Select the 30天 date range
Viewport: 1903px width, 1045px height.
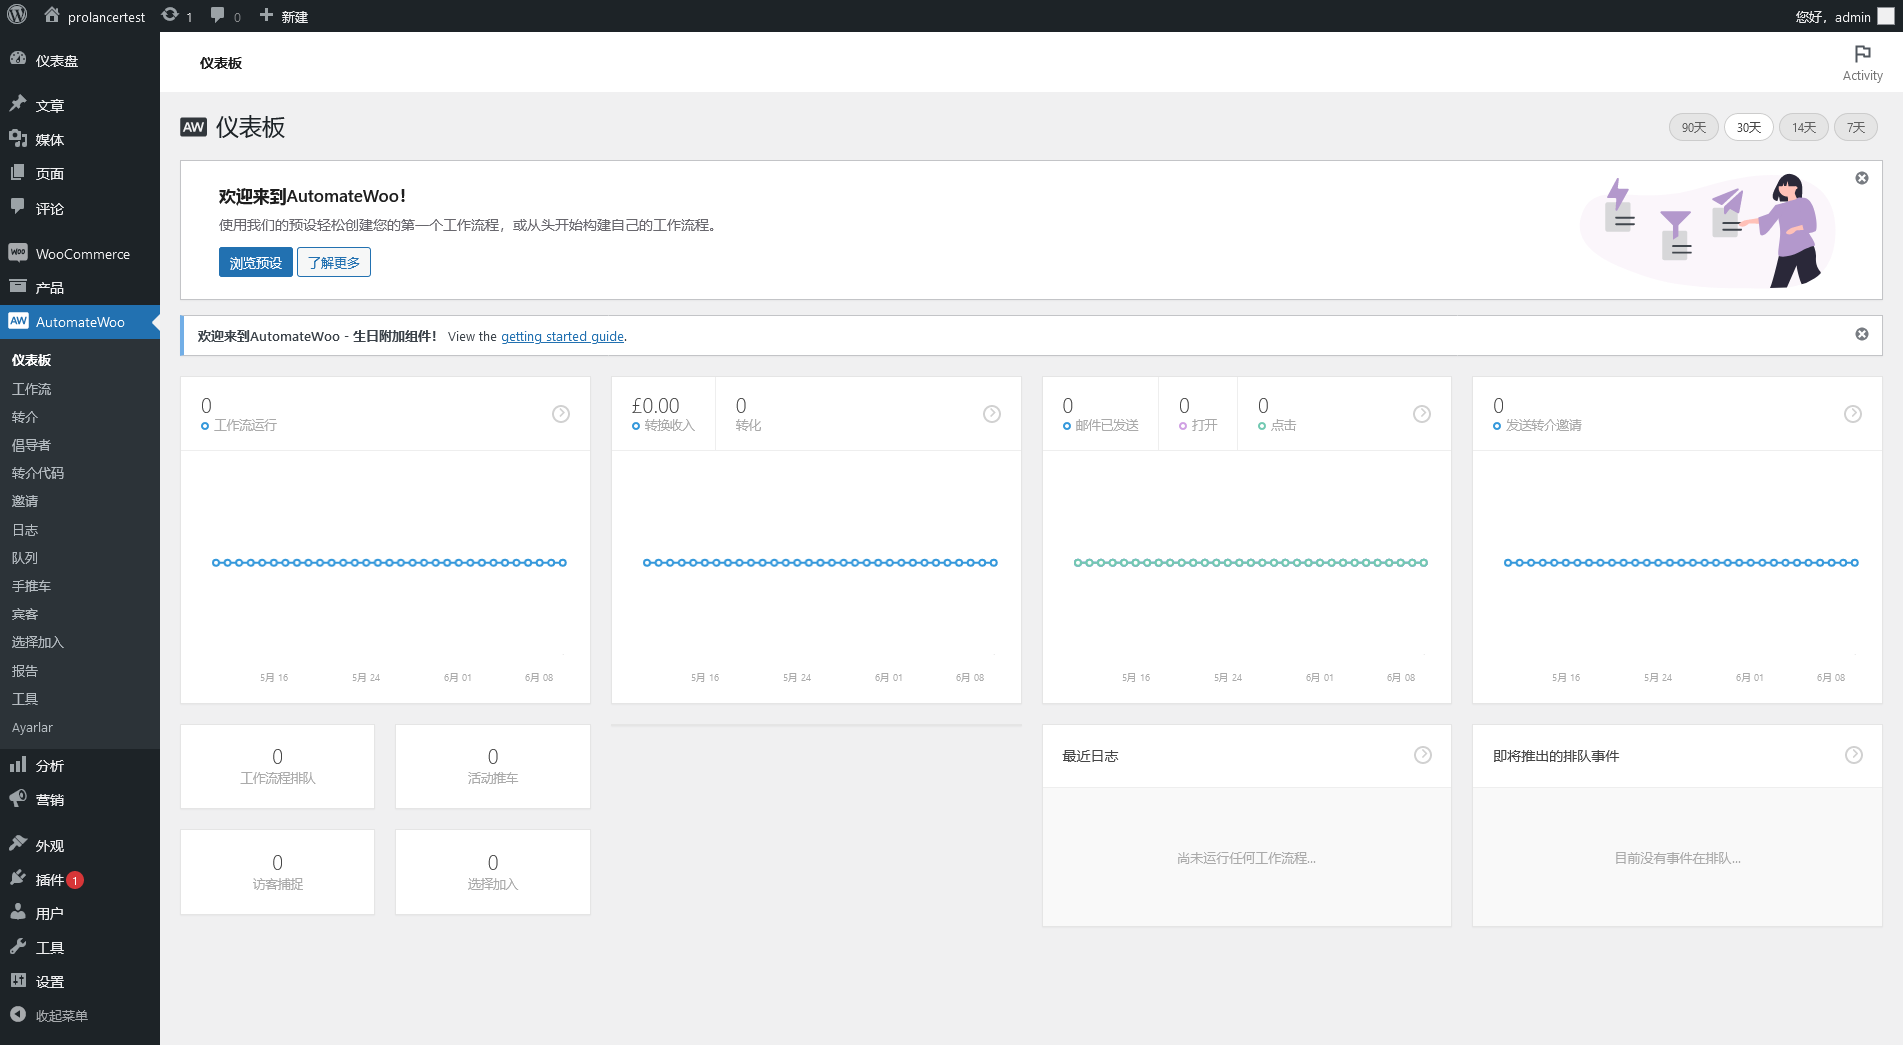pos(1748,127)
